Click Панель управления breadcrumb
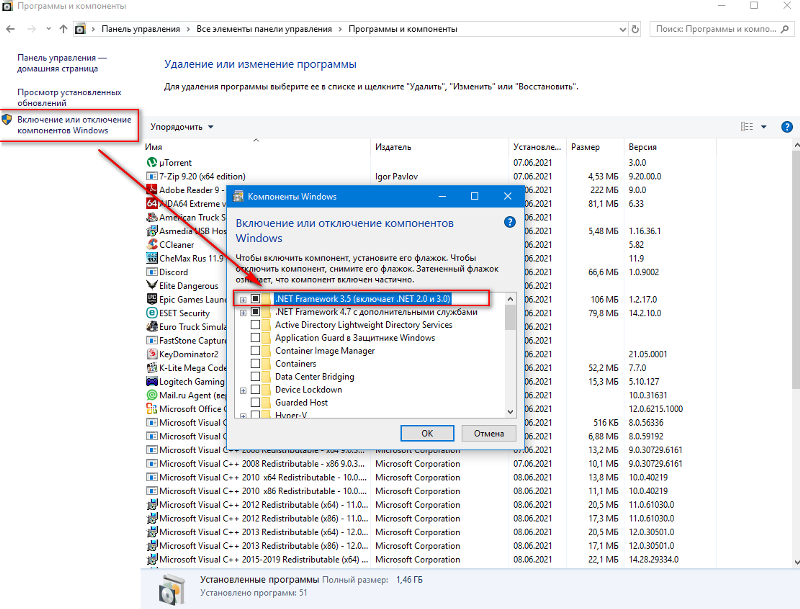The image size is (800, 609). [140, 29]
